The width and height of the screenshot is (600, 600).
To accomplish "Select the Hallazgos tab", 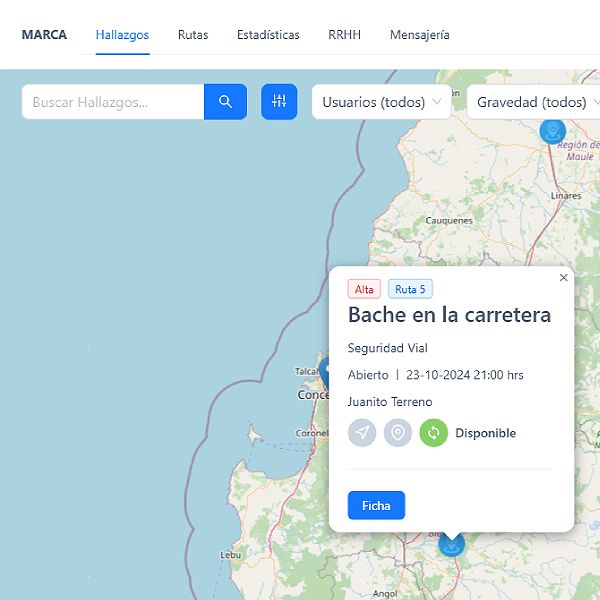I will [122, 35].
